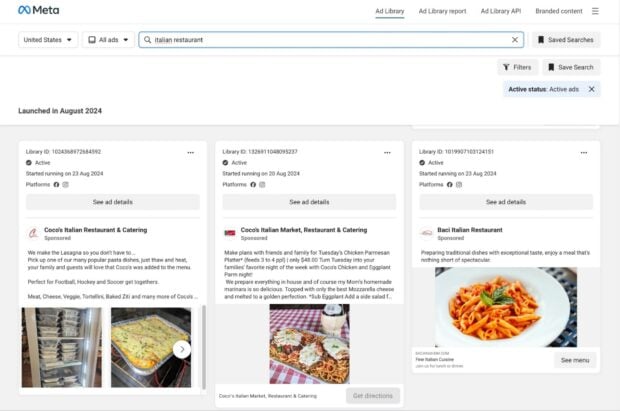The image size is (620, 411).
Task: Open the Ad Library API tab
Action: pyautogui.click(x=501, y=11)
